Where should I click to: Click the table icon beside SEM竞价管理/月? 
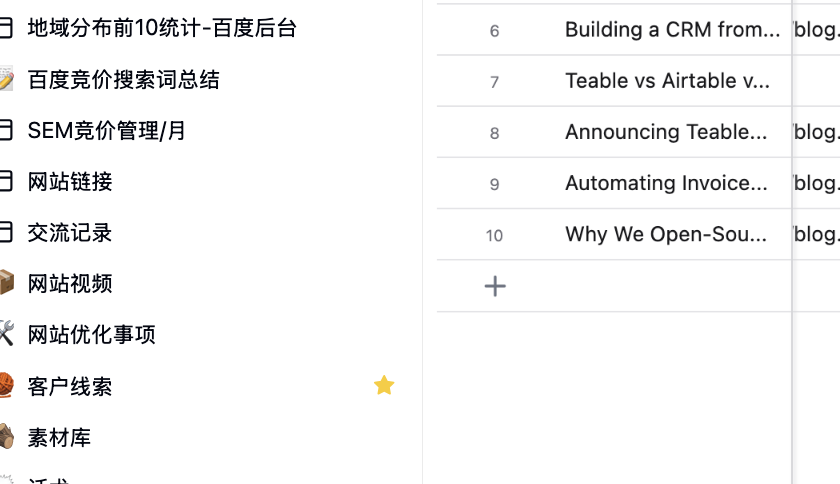[x=6, y=130]
